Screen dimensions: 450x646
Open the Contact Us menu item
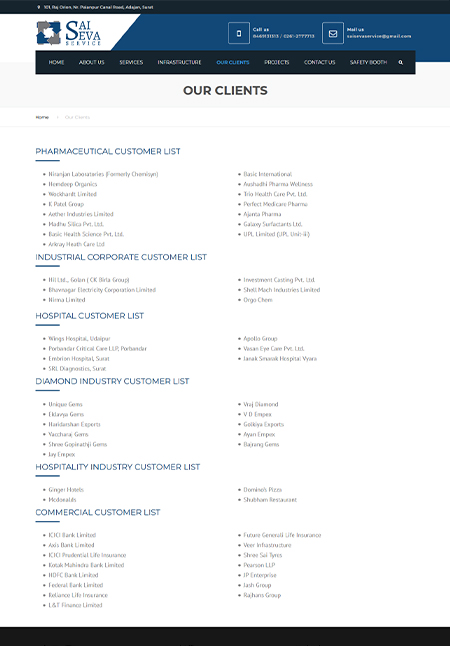click(319, 63)
